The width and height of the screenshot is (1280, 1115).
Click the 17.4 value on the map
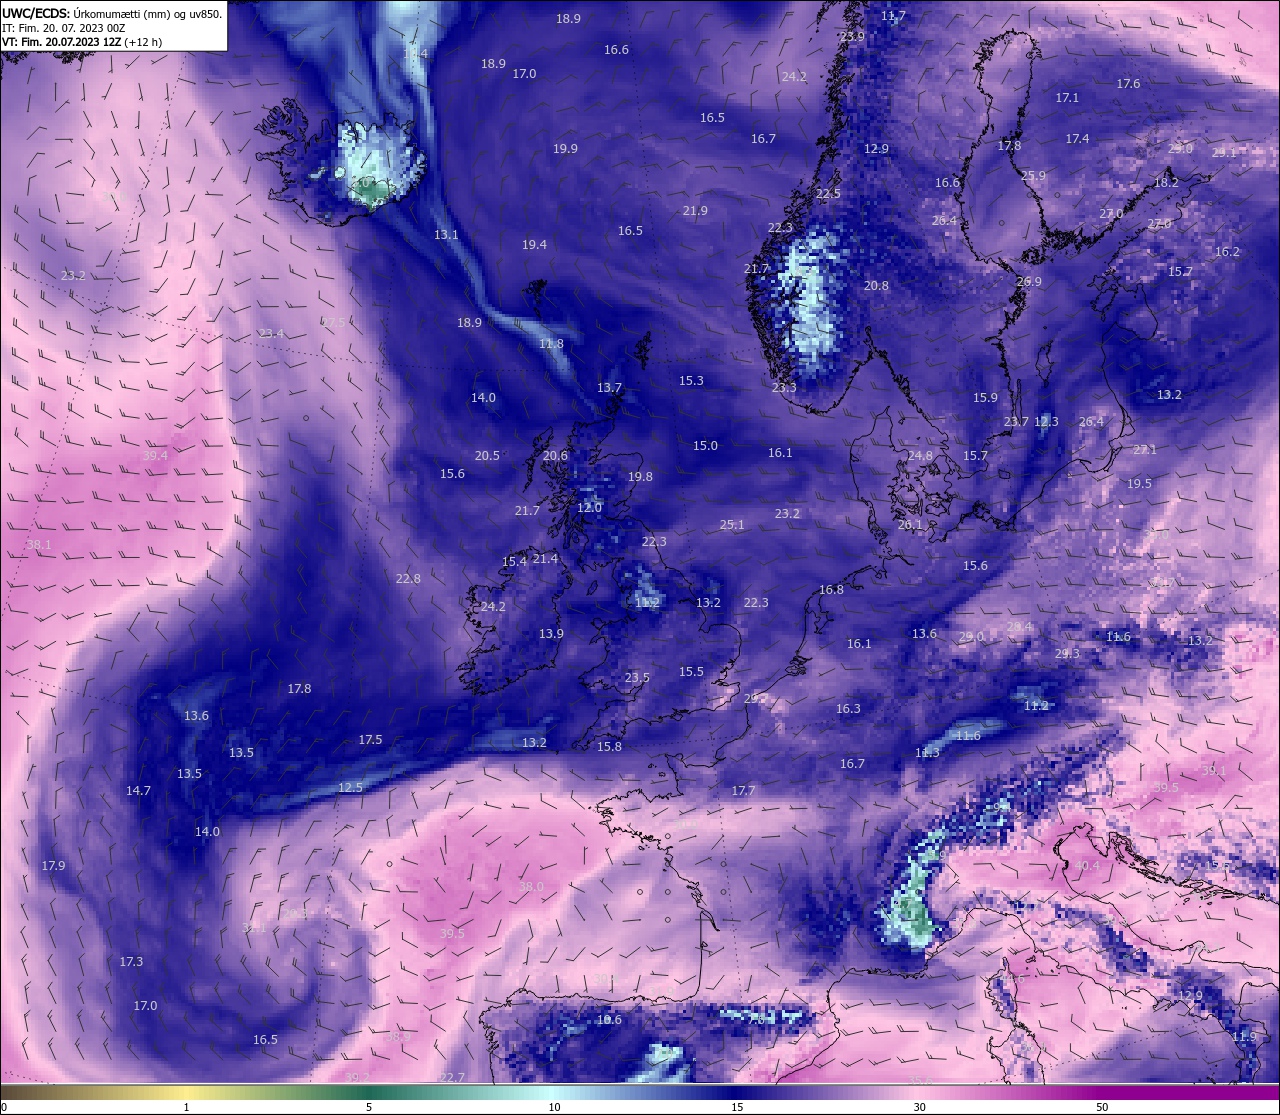pyautogui.click(x=1077, y=139)
